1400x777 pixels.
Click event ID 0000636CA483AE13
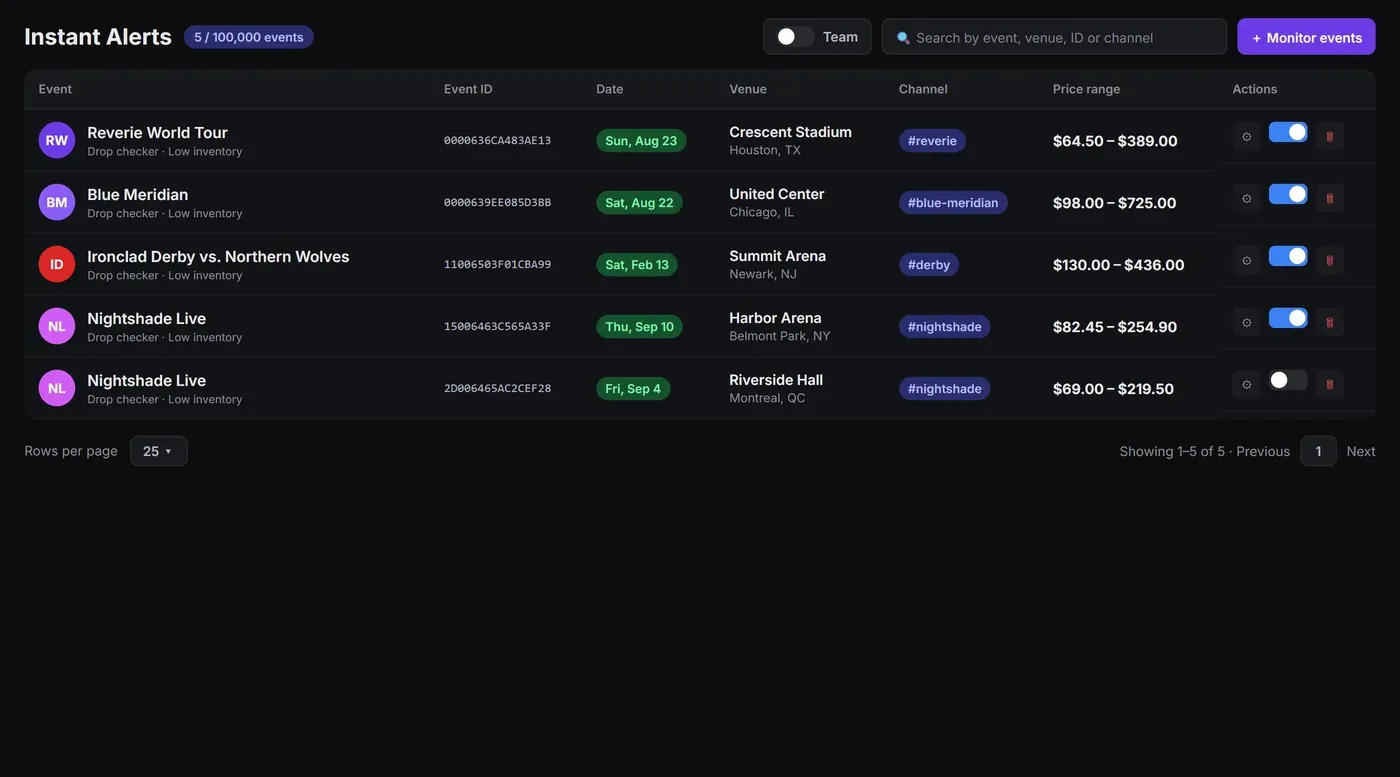(497, 141)
